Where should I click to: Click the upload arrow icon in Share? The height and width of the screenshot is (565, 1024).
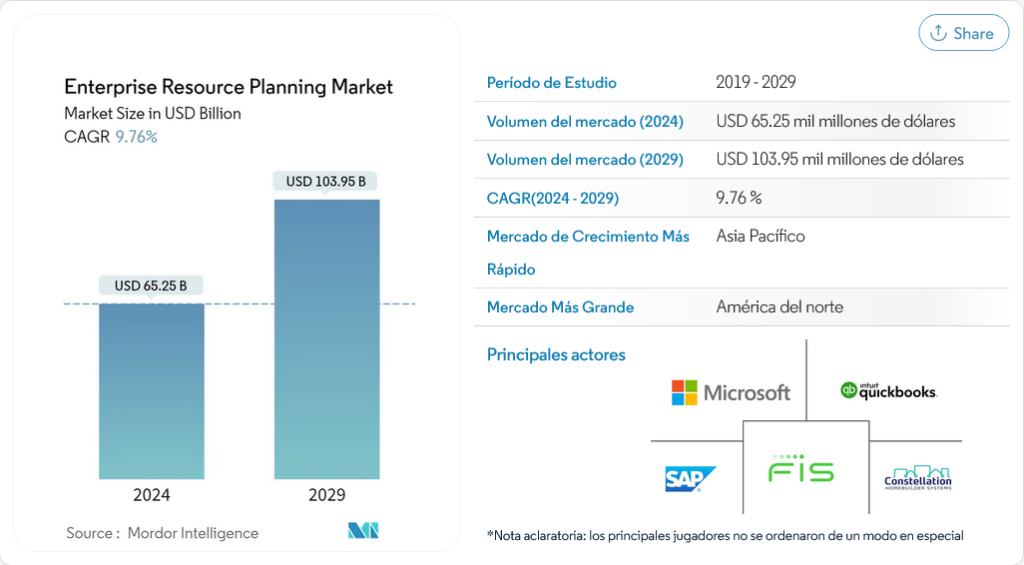[x=938, y=33]
